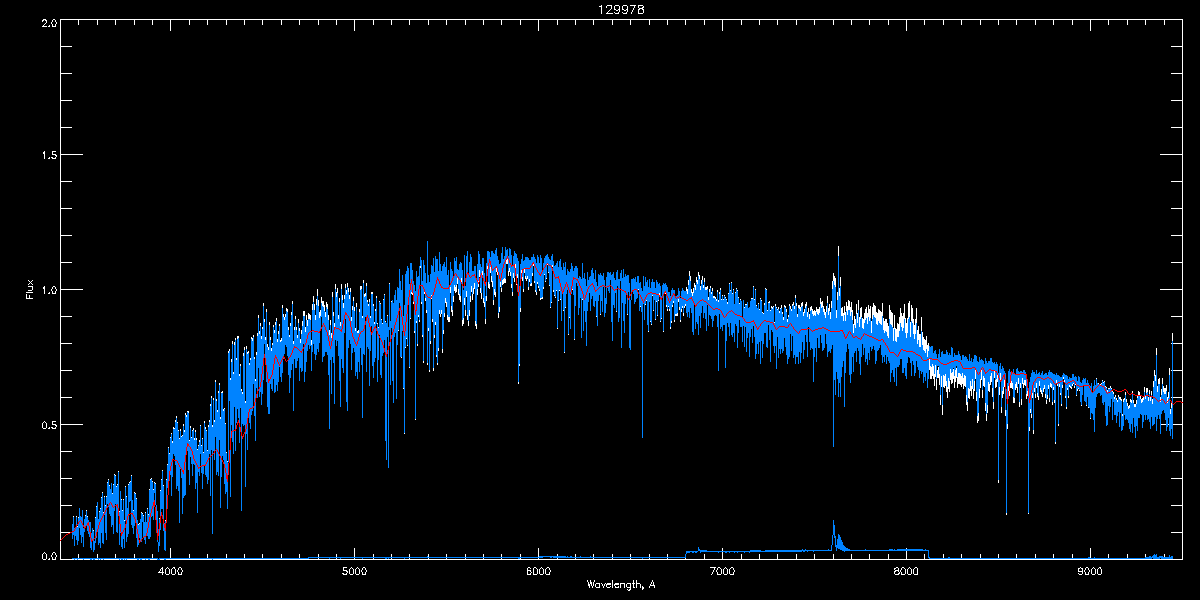
Task: Click the absorption line bottom near 6560 Å
Action: [642, 436]
